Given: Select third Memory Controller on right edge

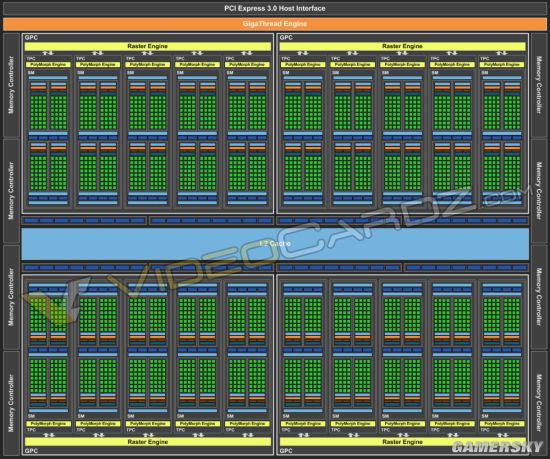Looking at the screenshot, I should click(x=539, y=297).
